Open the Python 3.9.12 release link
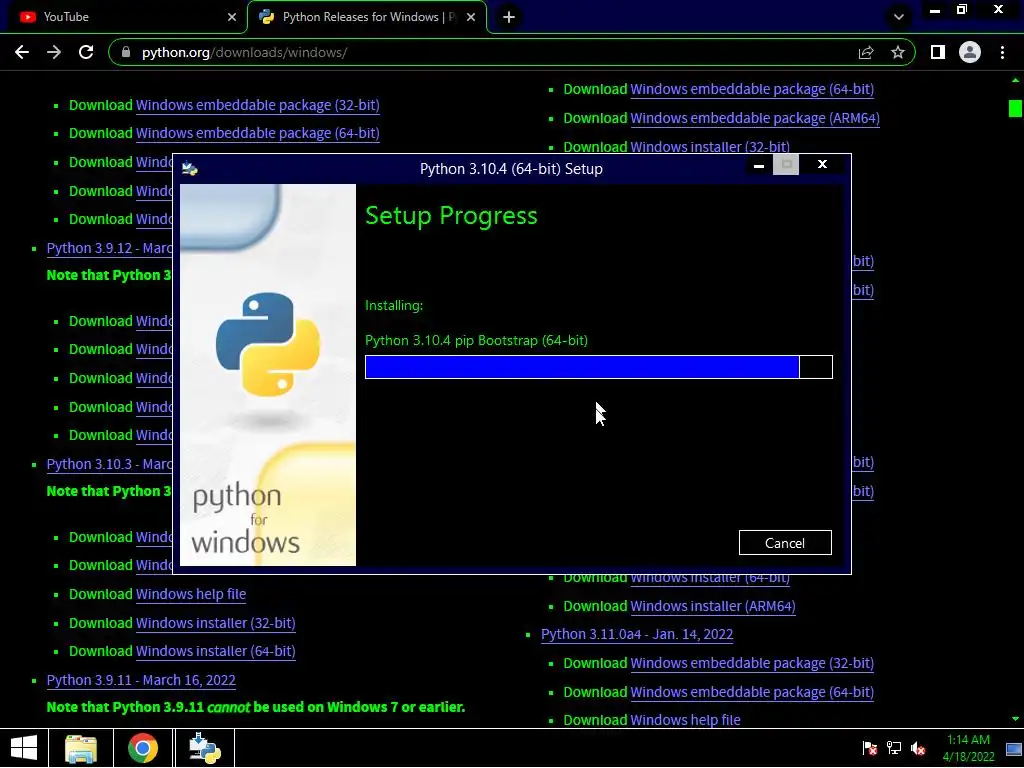Image resolution: width=1024 pixels, height=768 pixels. [x=109, y=248]
